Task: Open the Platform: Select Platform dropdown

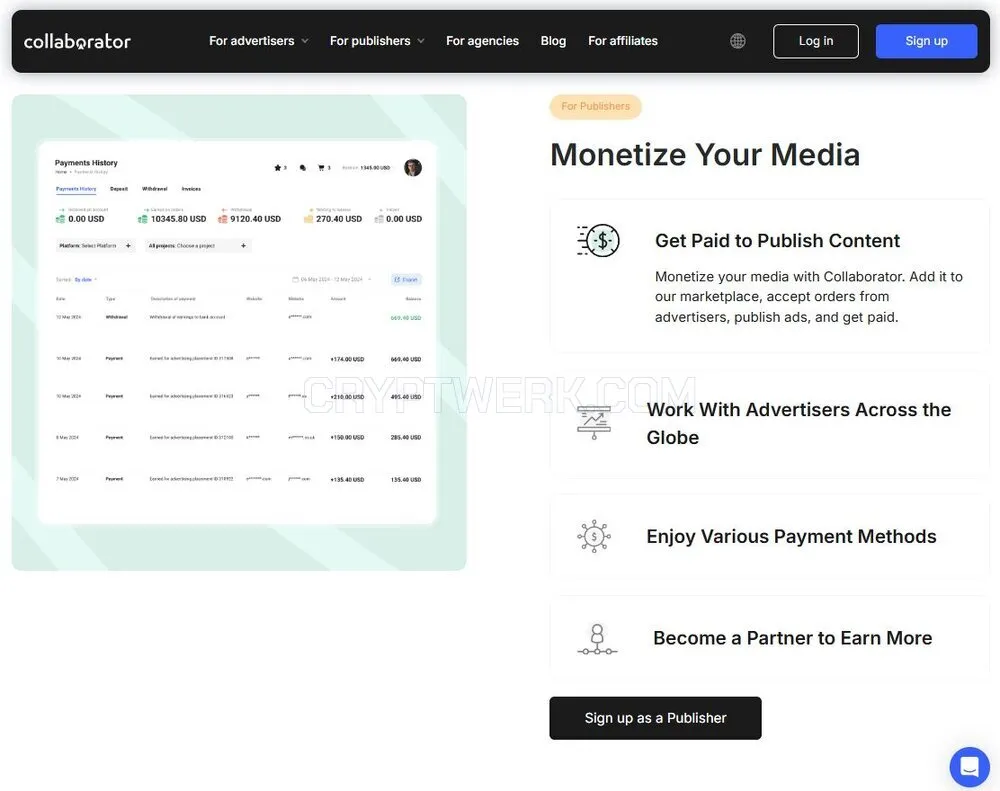Action: coord(95,246)
